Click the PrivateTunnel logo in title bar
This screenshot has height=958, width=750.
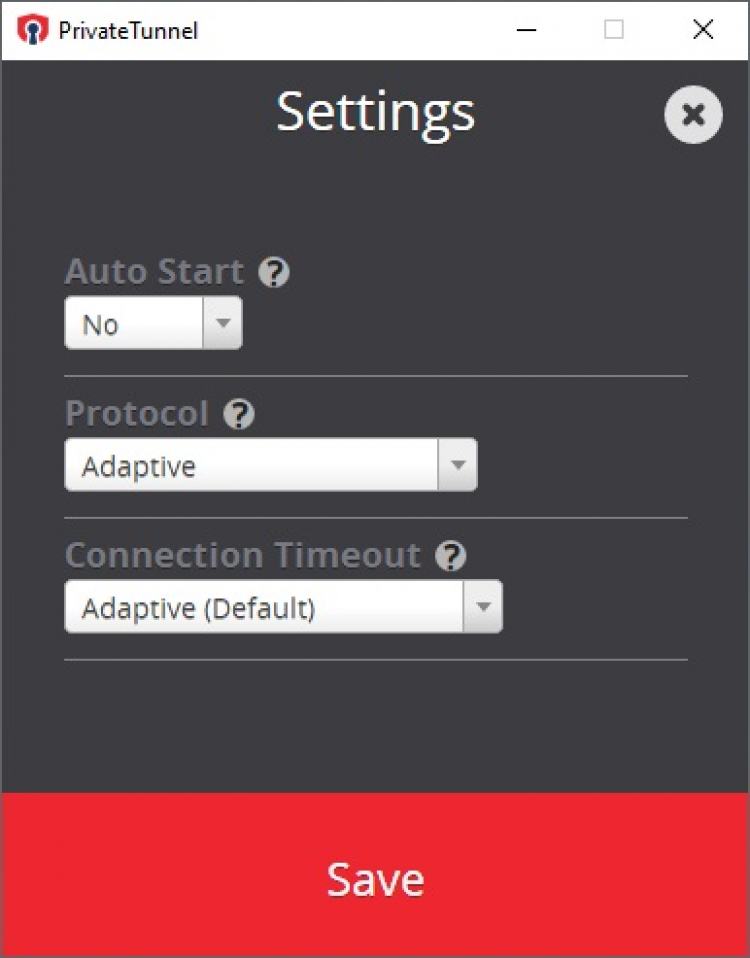33,30
